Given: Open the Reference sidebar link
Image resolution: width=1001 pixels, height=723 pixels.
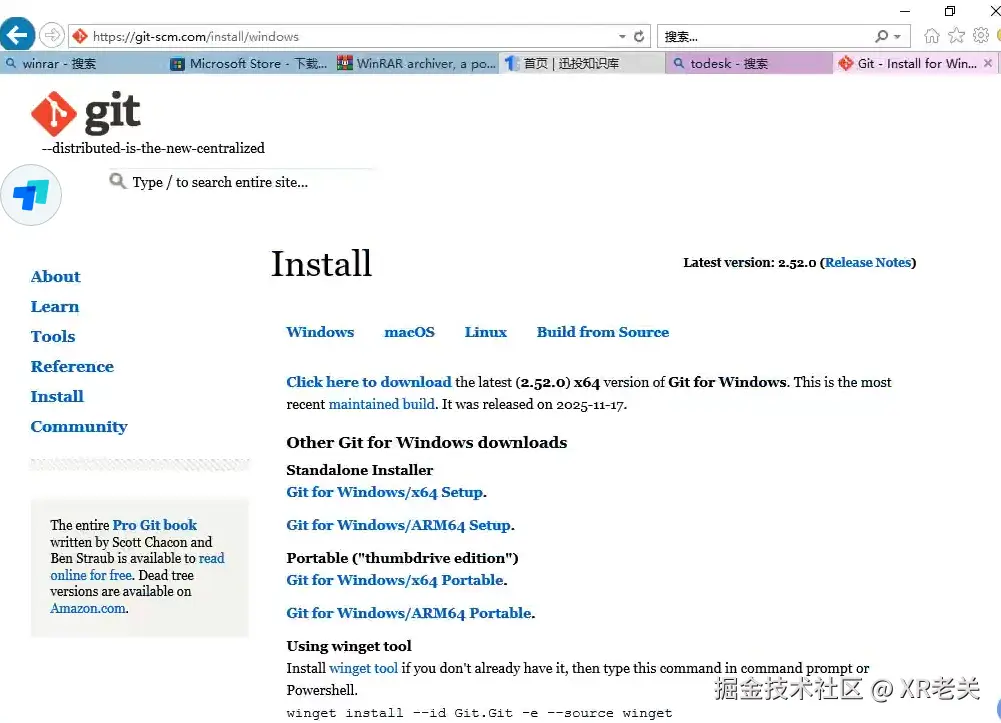Looking at the screenshot, I should pos(72,366).
